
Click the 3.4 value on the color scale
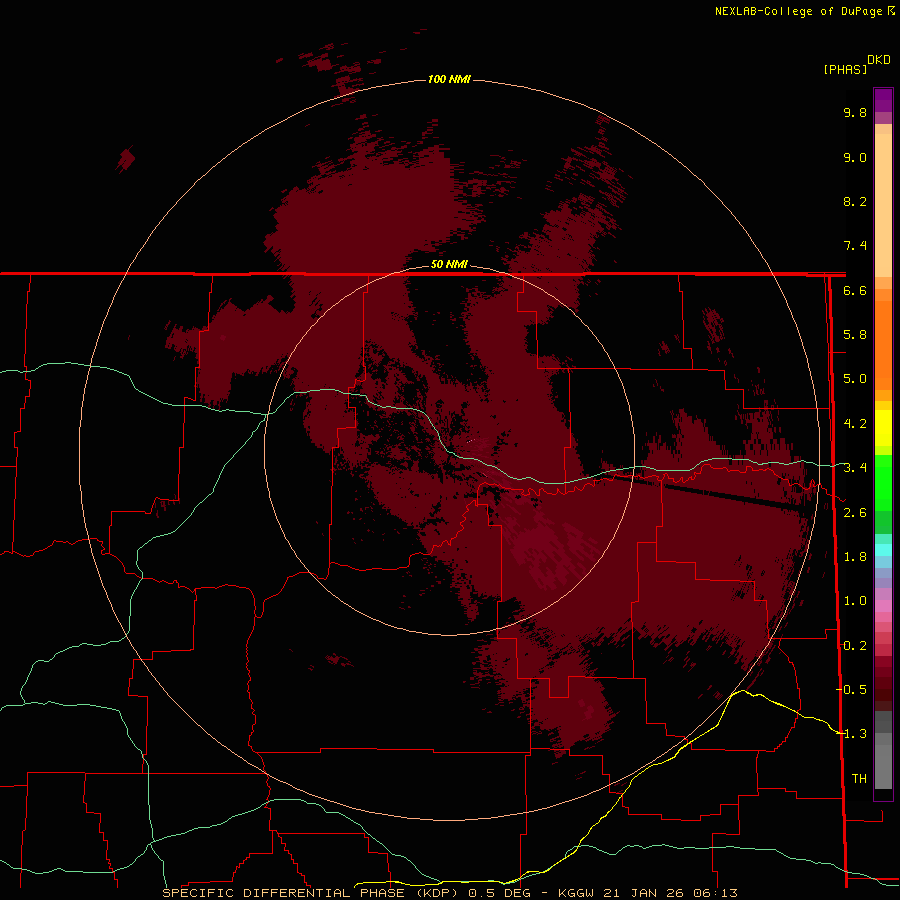(x=855, y=468)
